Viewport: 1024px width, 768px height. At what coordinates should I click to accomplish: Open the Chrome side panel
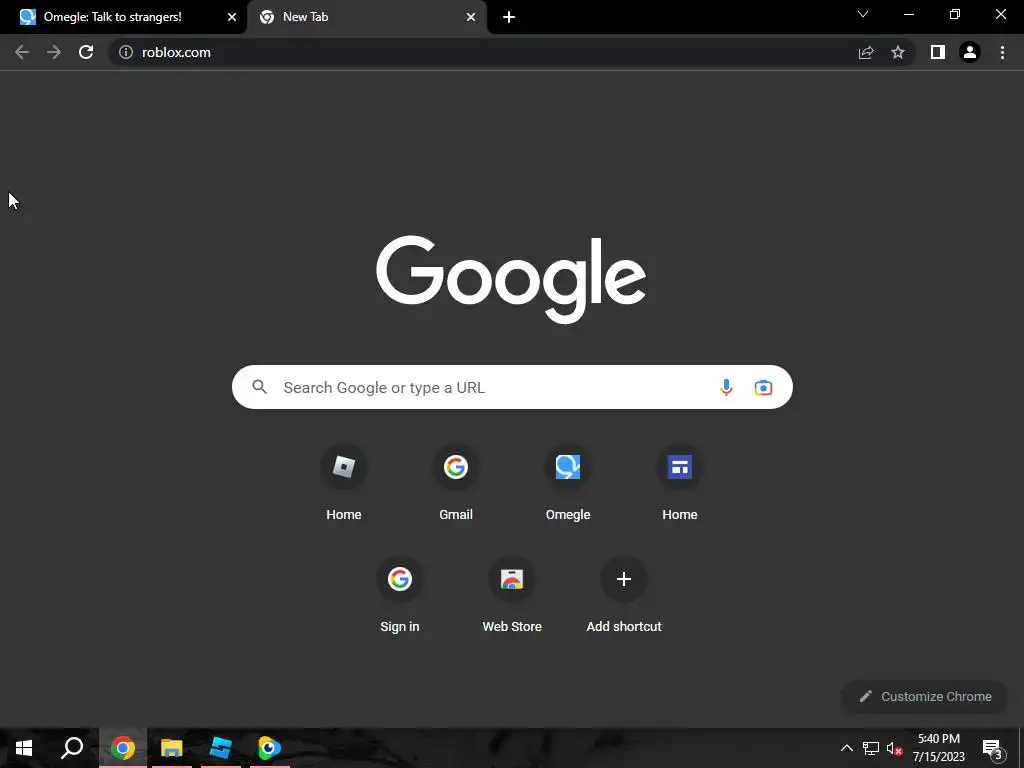click(938, 52)
